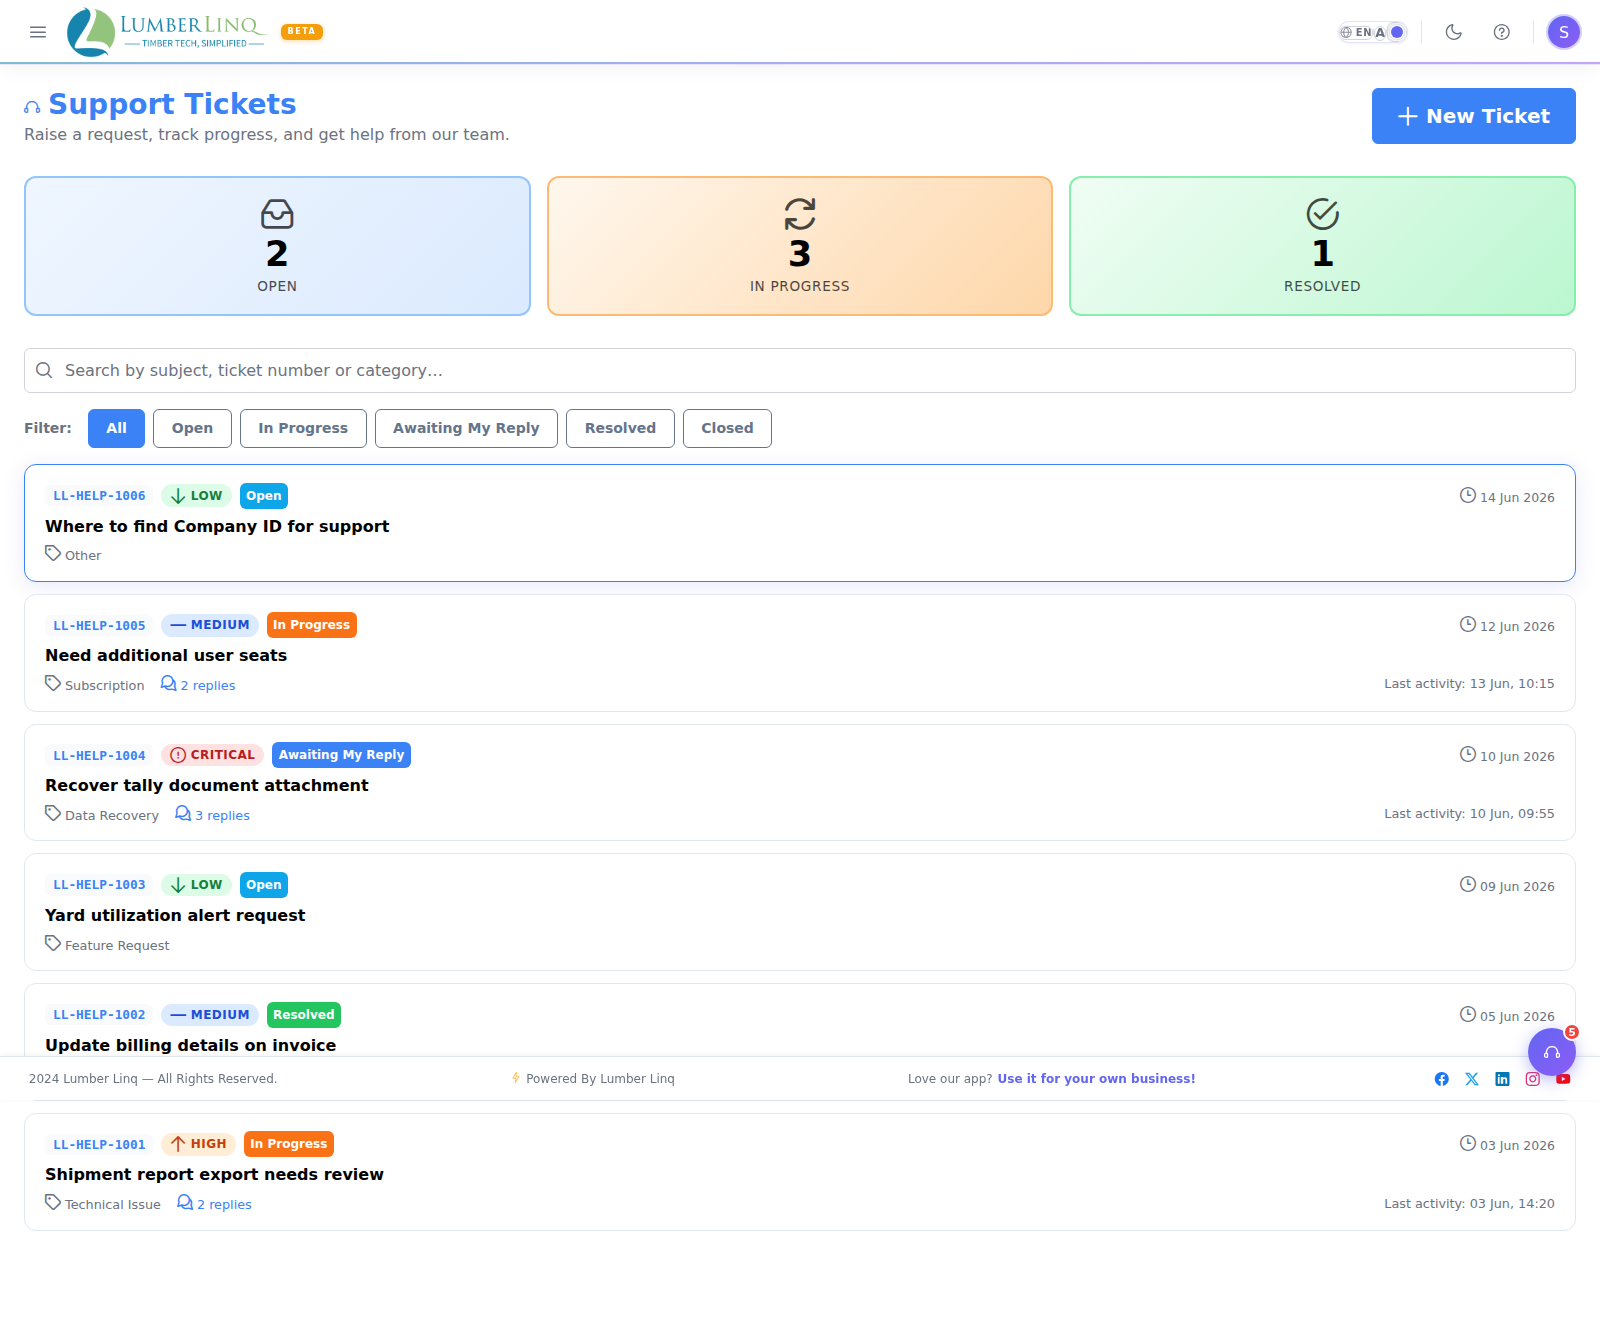Open ticket 'Where to find Company ID for support'
Viewport: 1600px width, 1331px height.
tap(217, 526)
